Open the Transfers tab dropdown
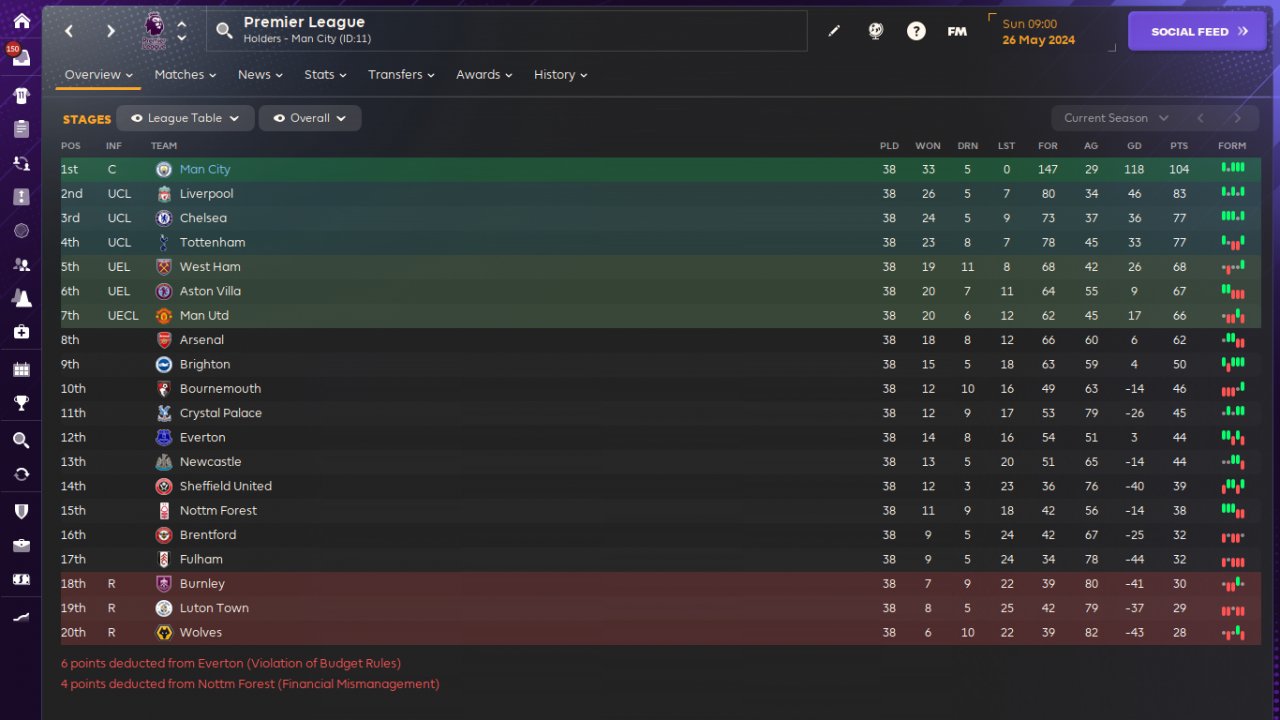The width and height of the screenshot is (1280, 720). click(400, 75)
